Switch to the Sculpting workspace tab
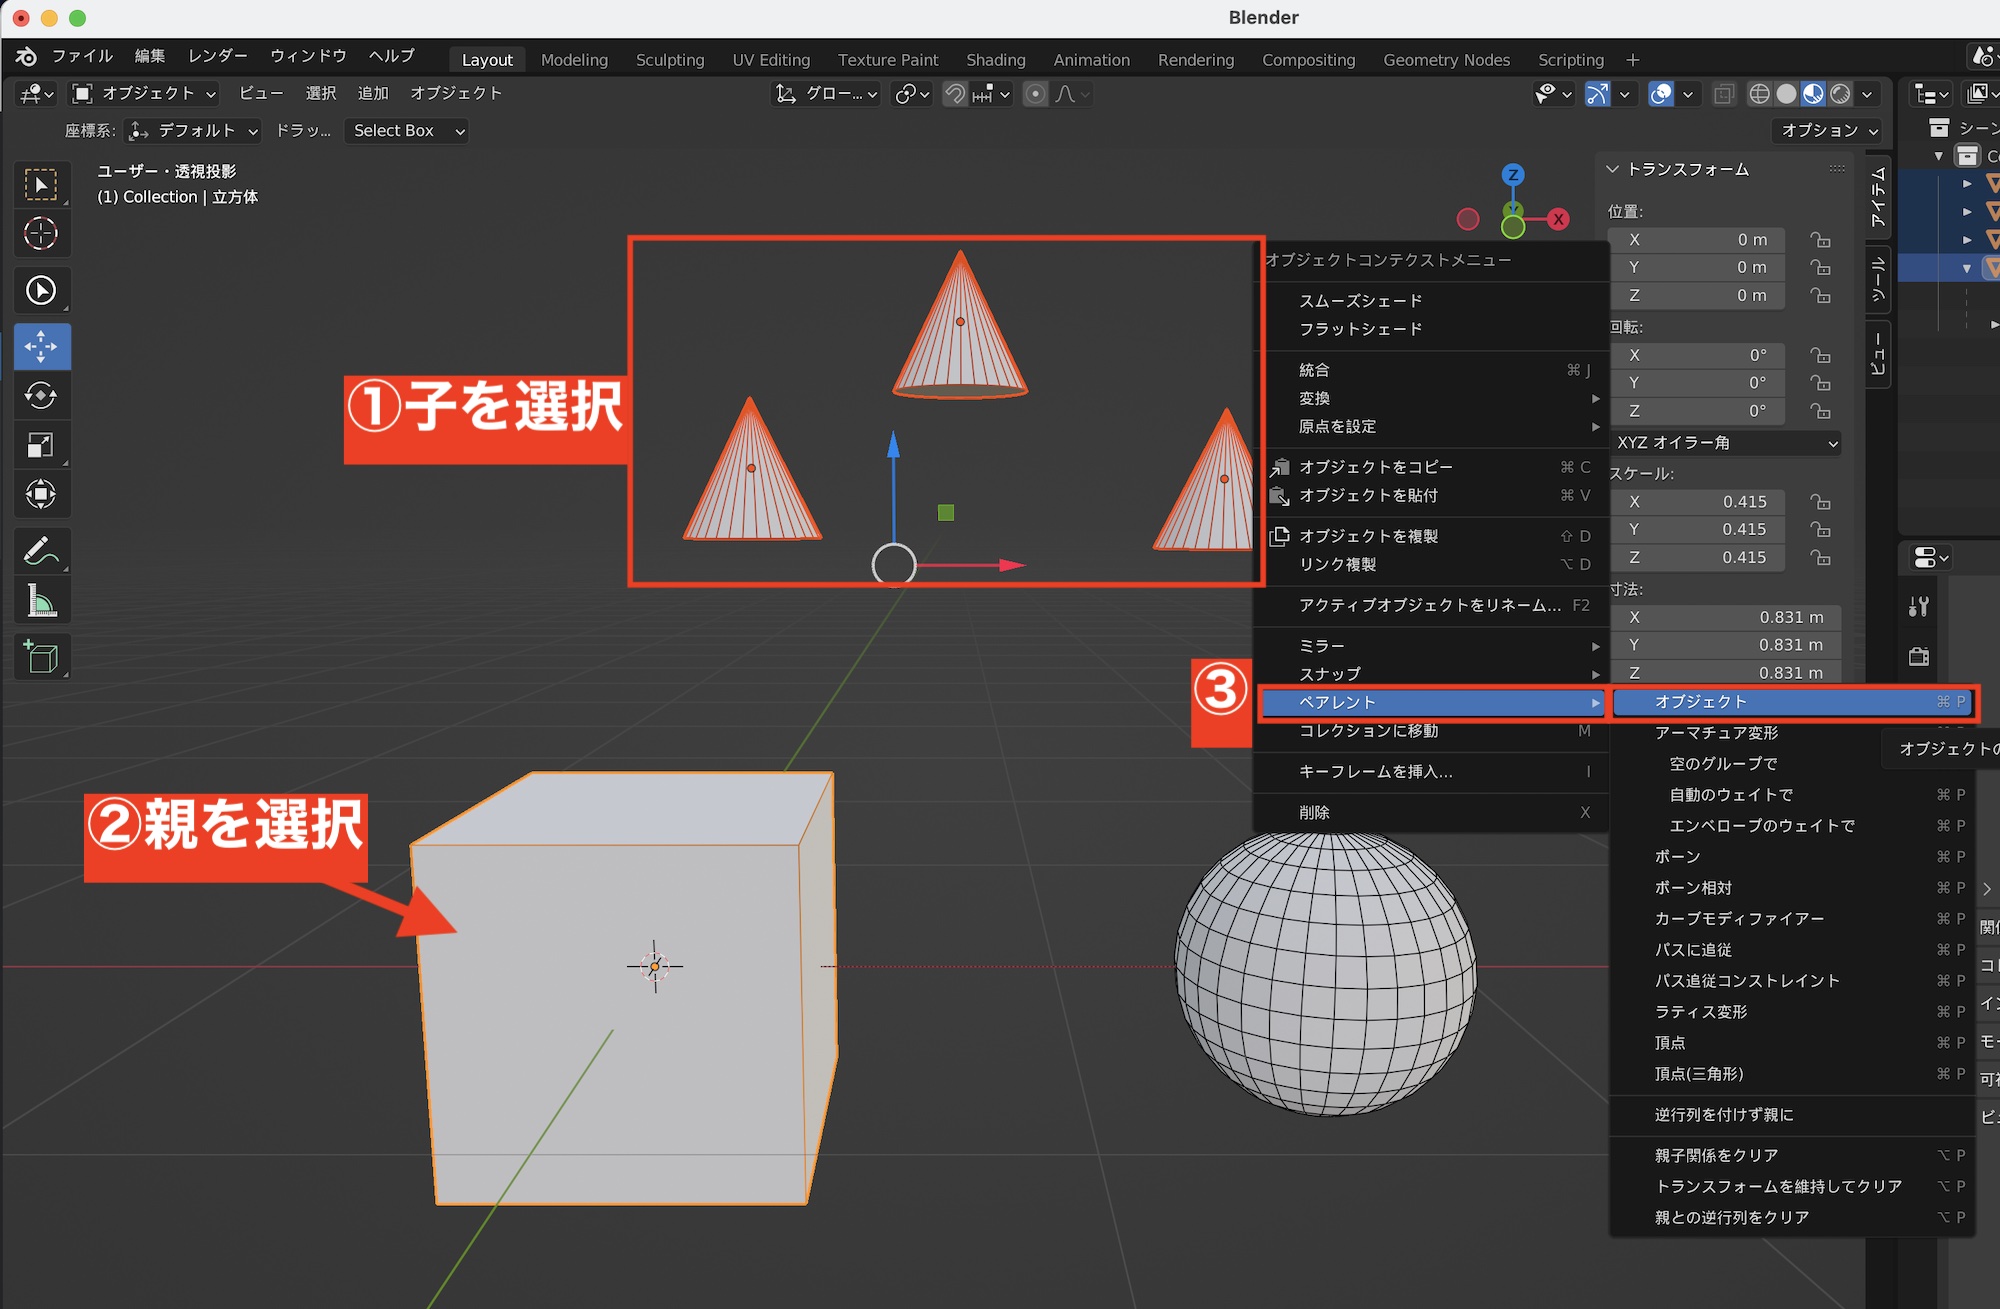 669,60
